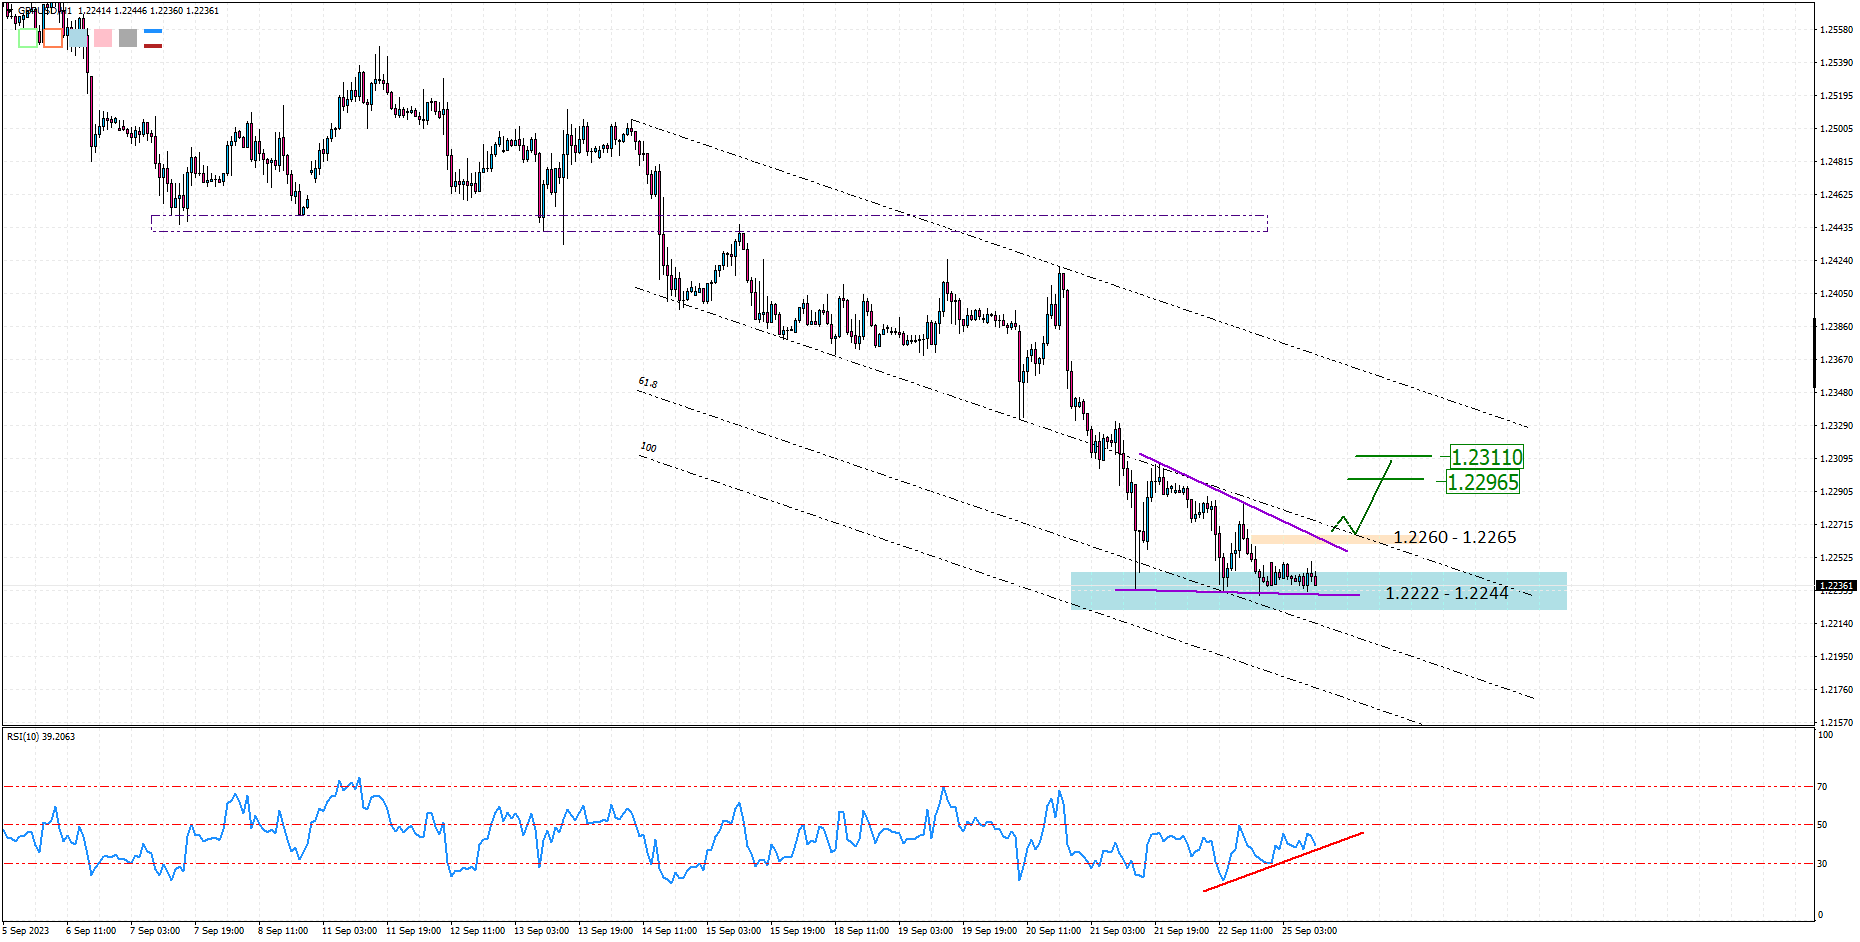
Task: Select the green outlined square marker
Action: (x=28, y=39)
